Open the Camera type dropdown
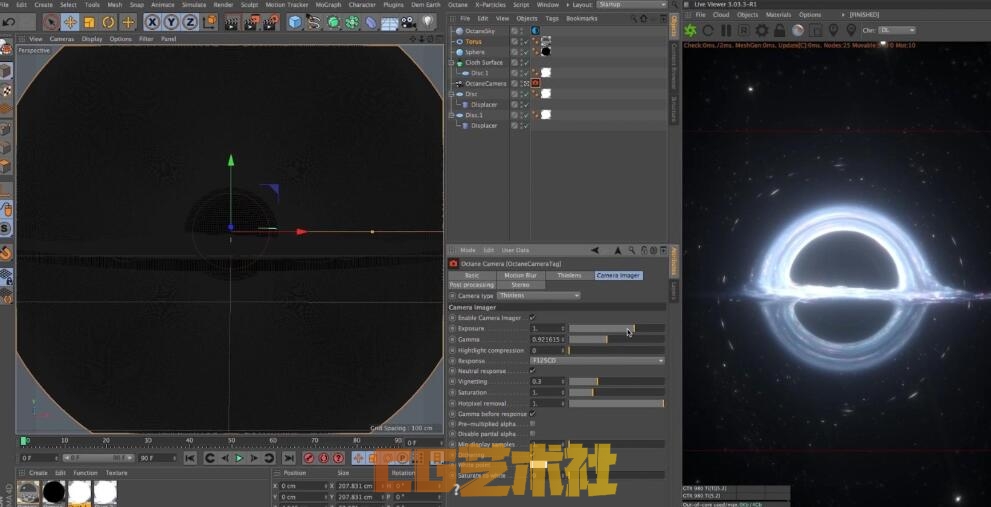Image resolution: width=991 pixels, height=507 pixels. (538, 295)
